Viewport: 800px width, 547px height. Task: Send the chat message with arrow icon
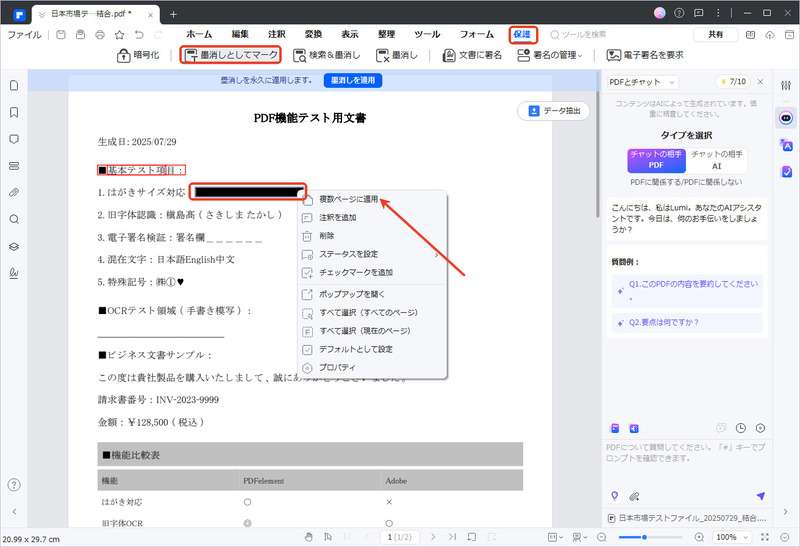pyautogui.click(x=761, y=495)
